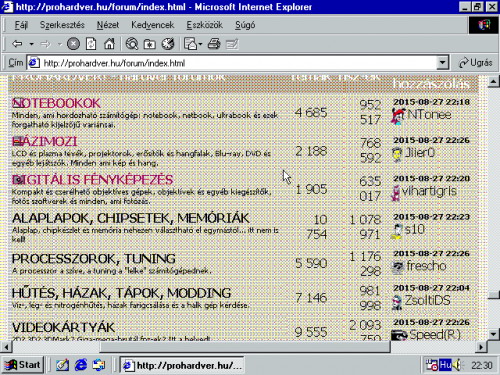Image resolution: width=500 pixels, height=375 pixels.
Task: Open the Súgó menu
Action: pos(245,25)
